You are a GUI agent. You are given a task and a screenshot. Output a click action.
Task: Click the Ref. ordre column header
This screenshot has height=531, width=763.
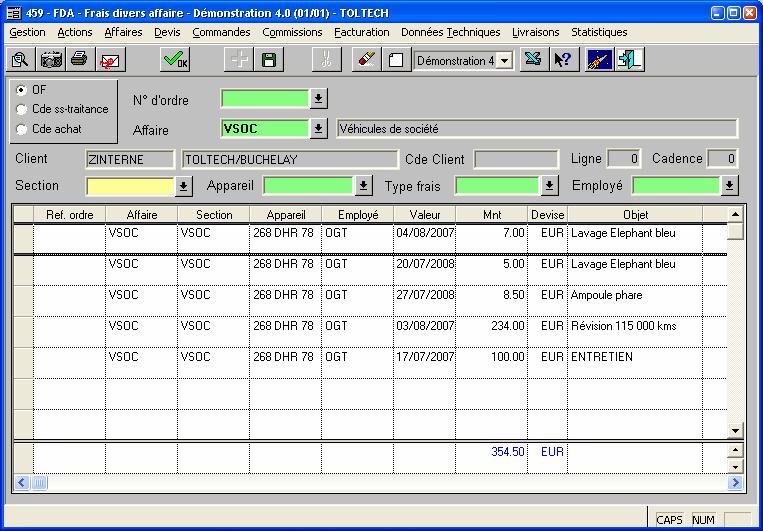pos(69,215)
